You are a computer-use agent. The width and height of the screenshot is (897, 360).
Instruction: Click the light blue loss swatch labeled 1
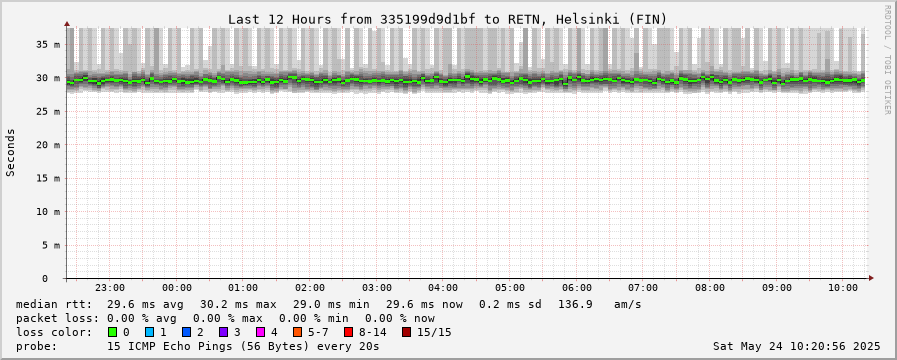pos(149,332)
